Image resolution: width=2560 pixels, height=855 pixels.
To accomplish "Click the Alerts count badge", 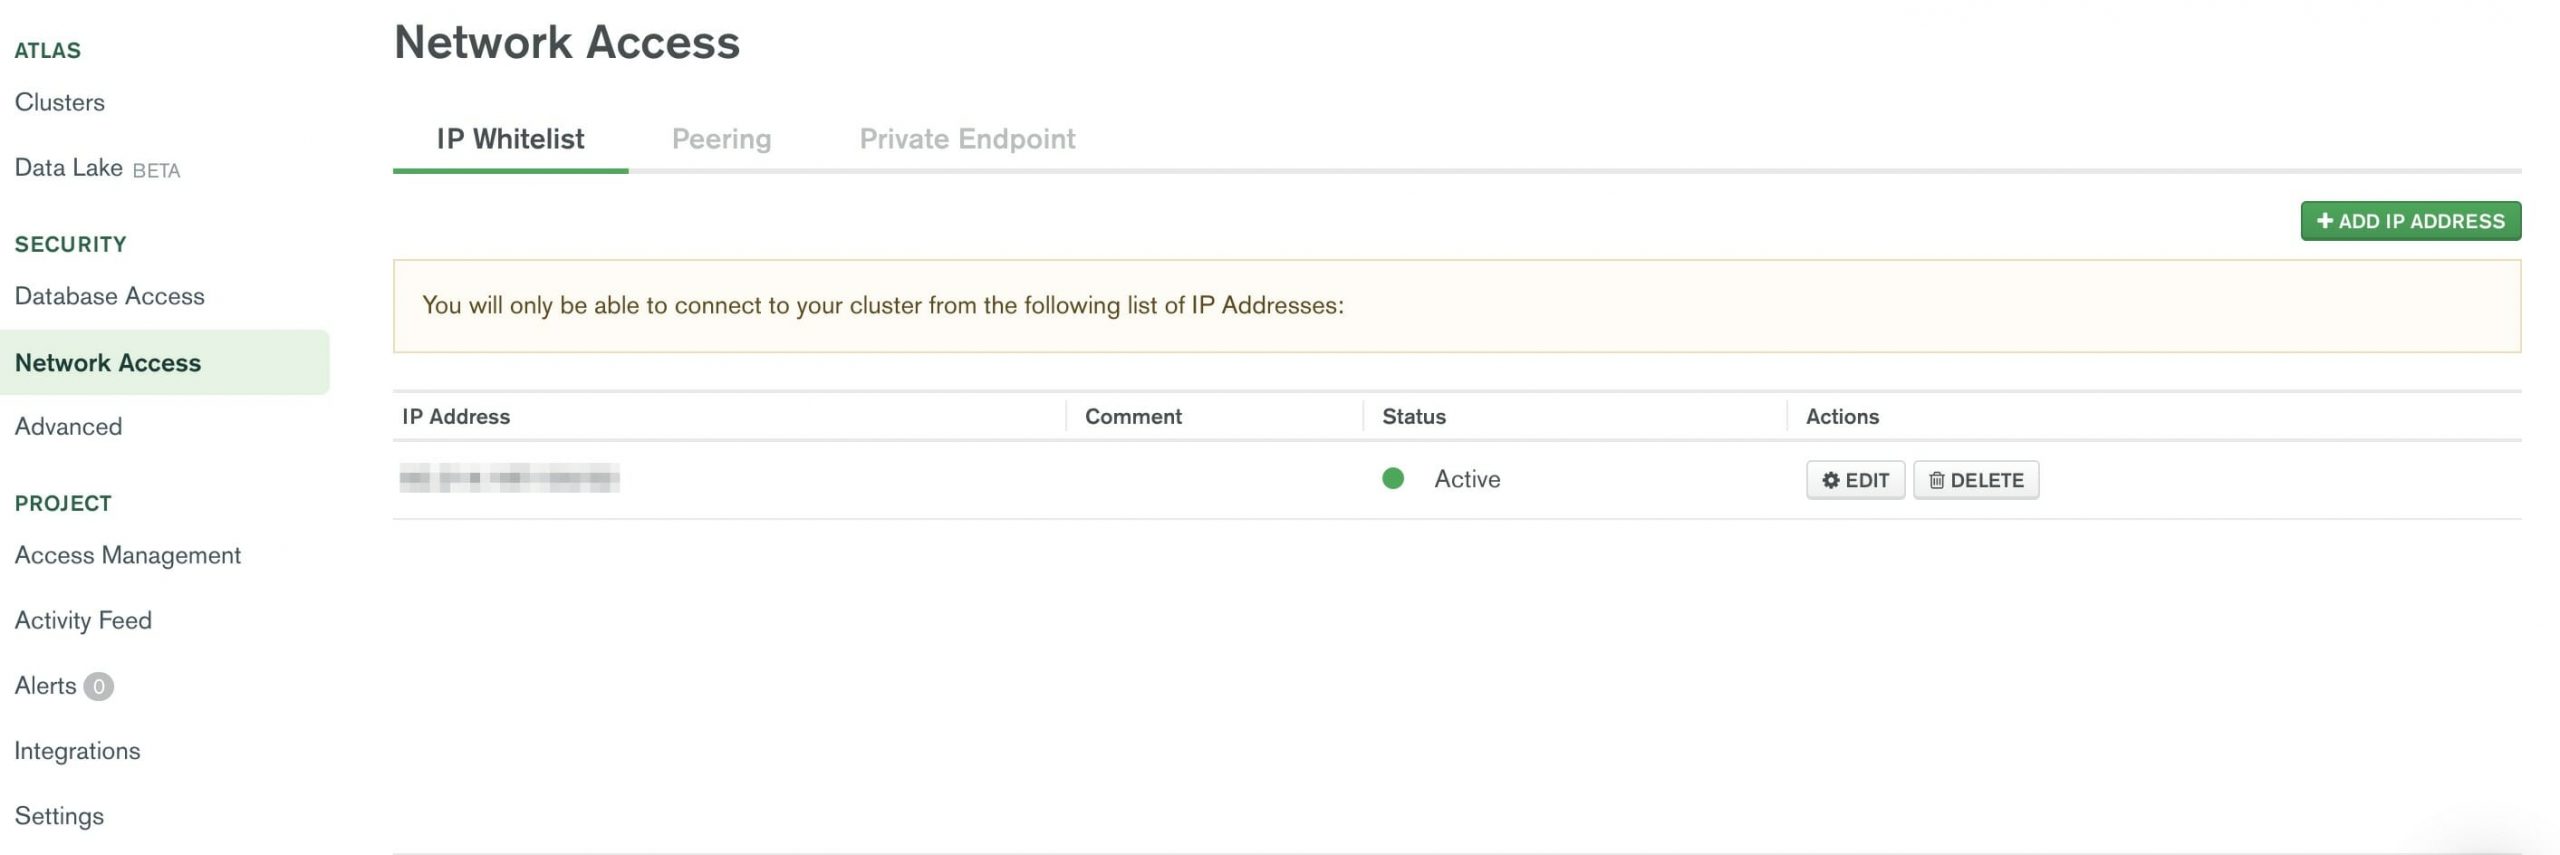I will point(98,686).
